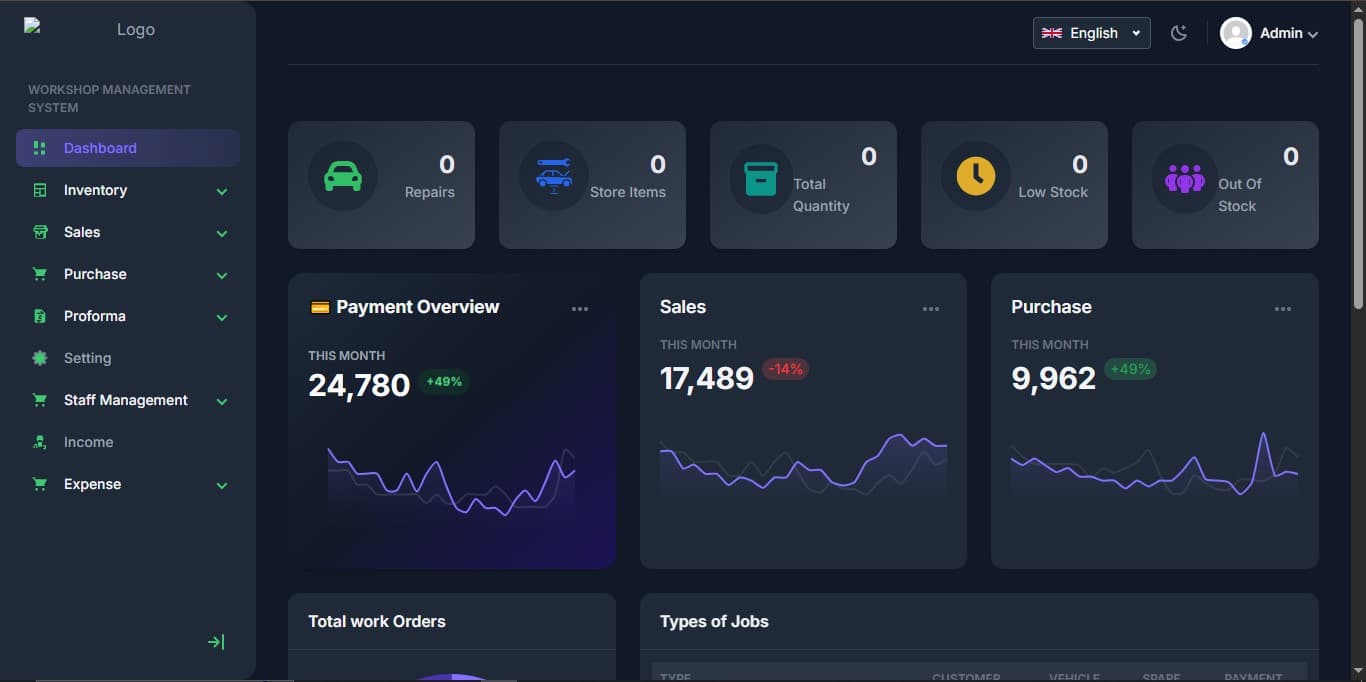The width and height of the screenshot is (1366, 682).
Task: Click the Sales line chart
Action: (803, 465)
